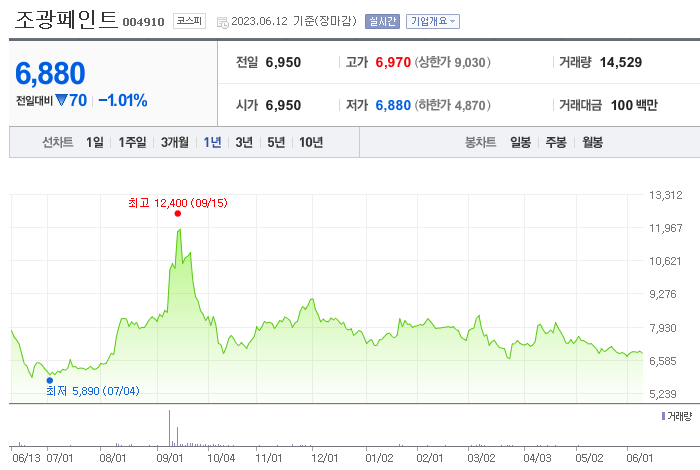
Task: Click the red 최고 high point marker
Action: 178,214
